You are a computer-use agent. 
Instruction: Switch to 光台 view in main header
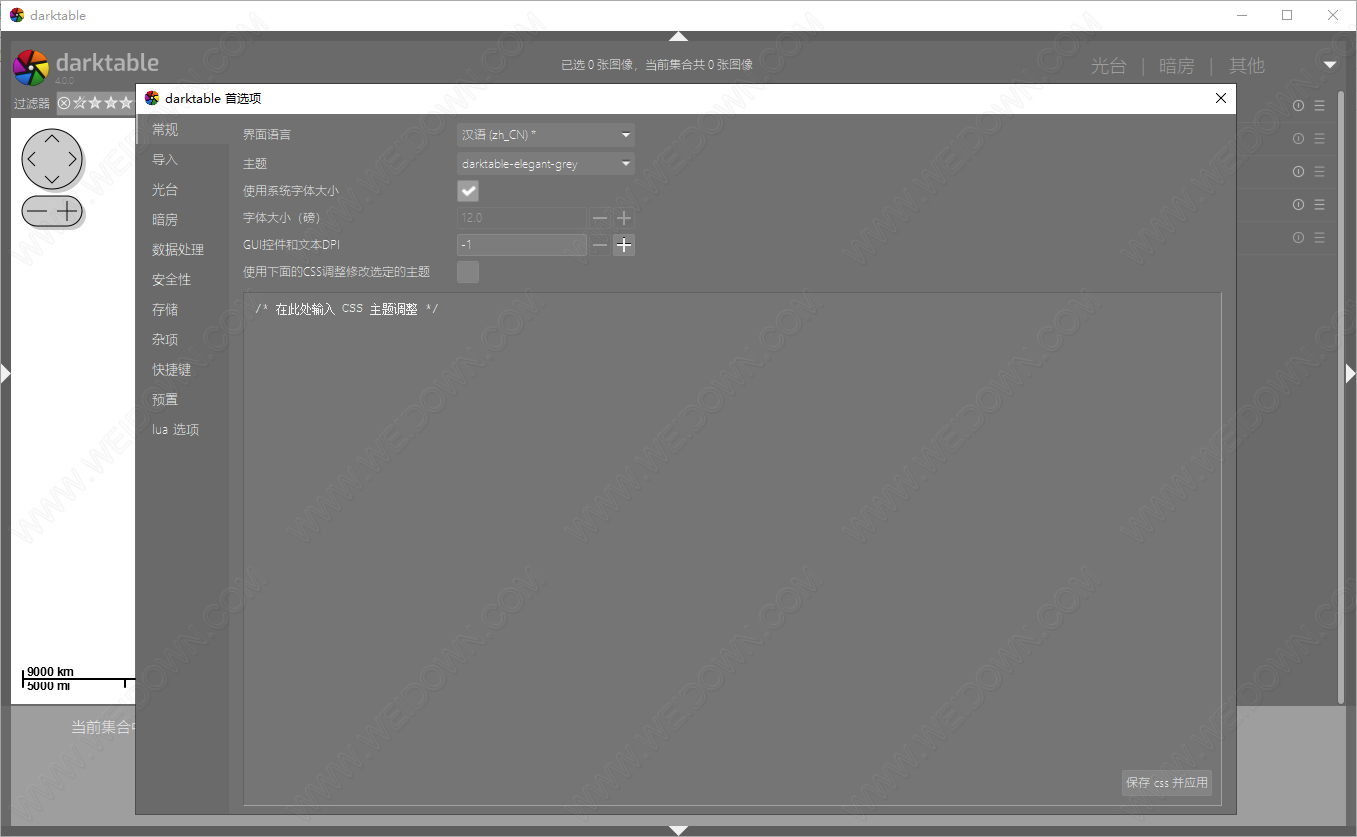click(x=1108, y=66)
